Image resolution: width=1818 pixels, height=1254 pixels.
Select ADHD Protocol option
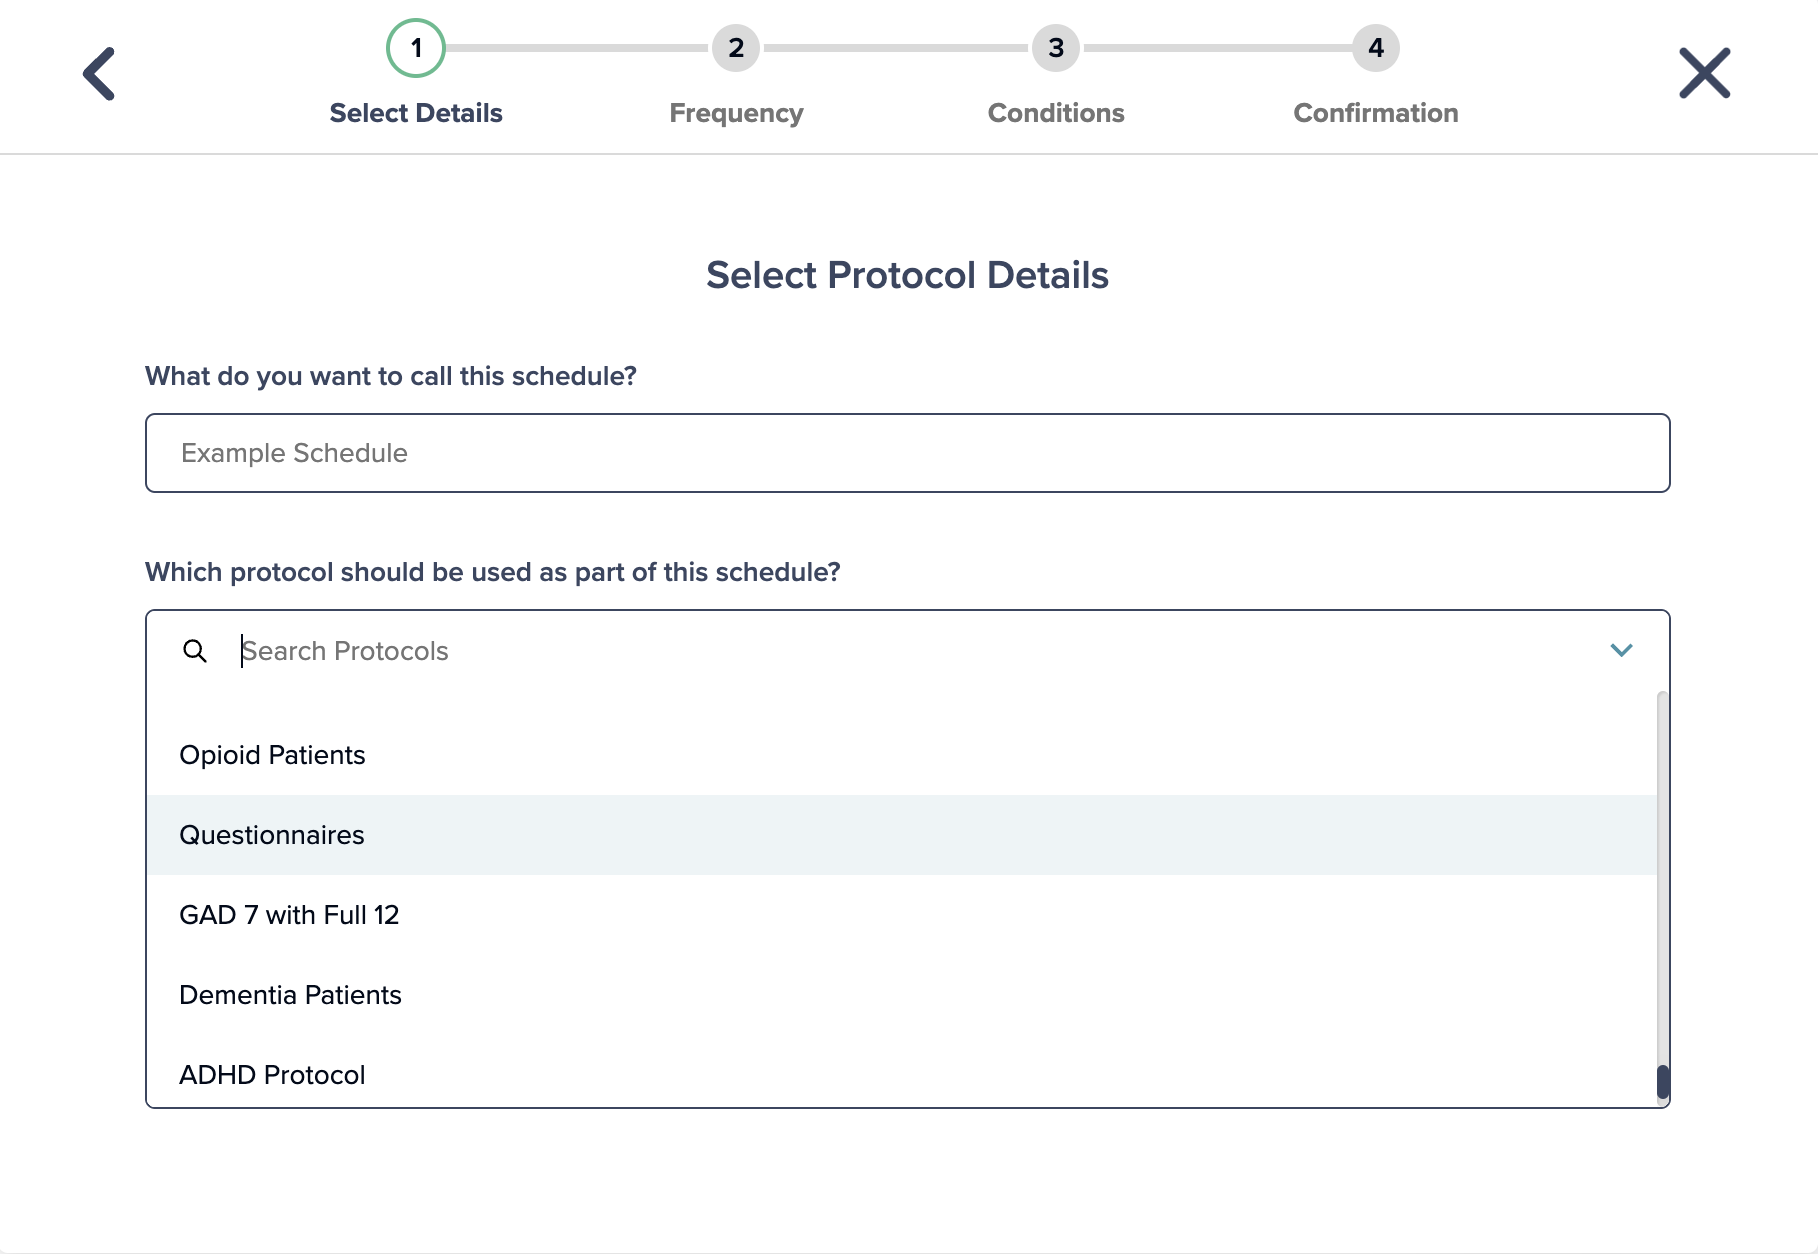[902, 1075]
